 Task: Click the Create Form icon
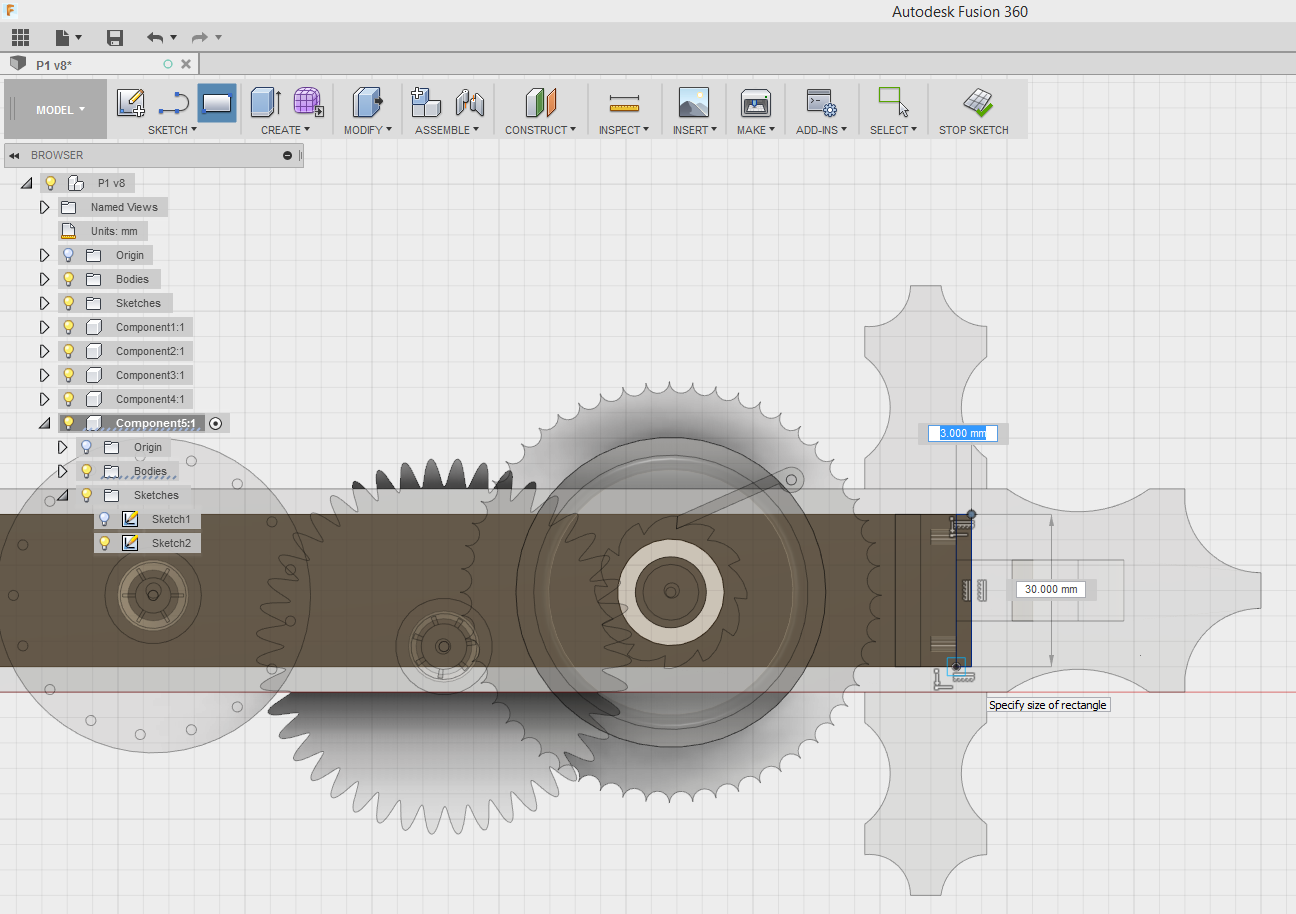308,102
